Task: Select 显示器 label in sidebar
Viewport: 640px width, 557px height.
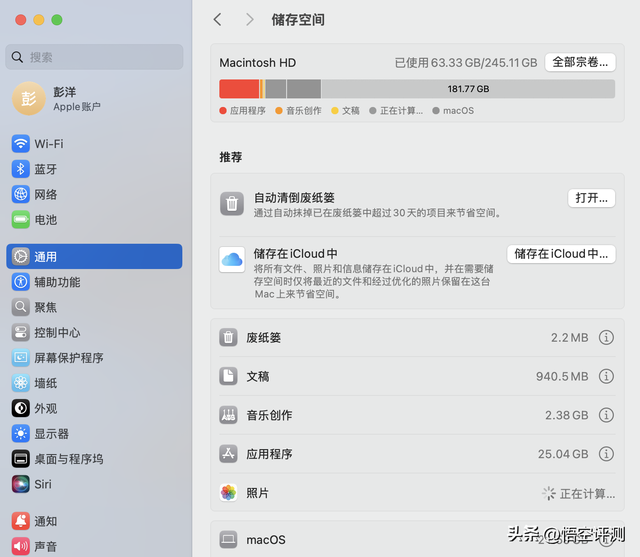Action: point(51,434)
